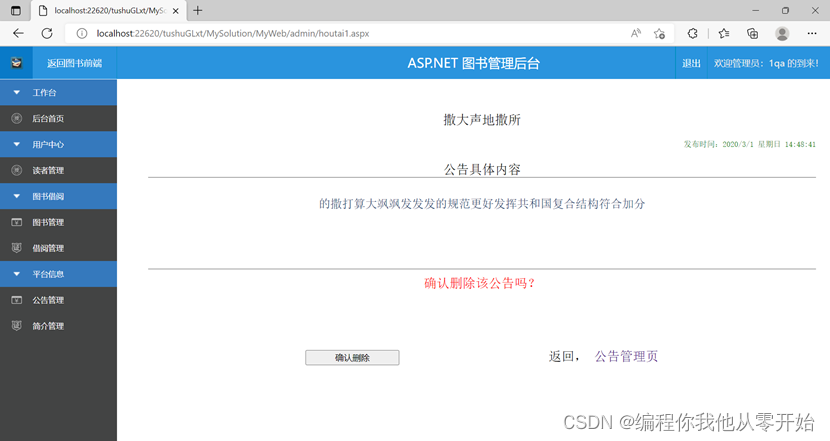Open 图书管理 menu item

58,222
